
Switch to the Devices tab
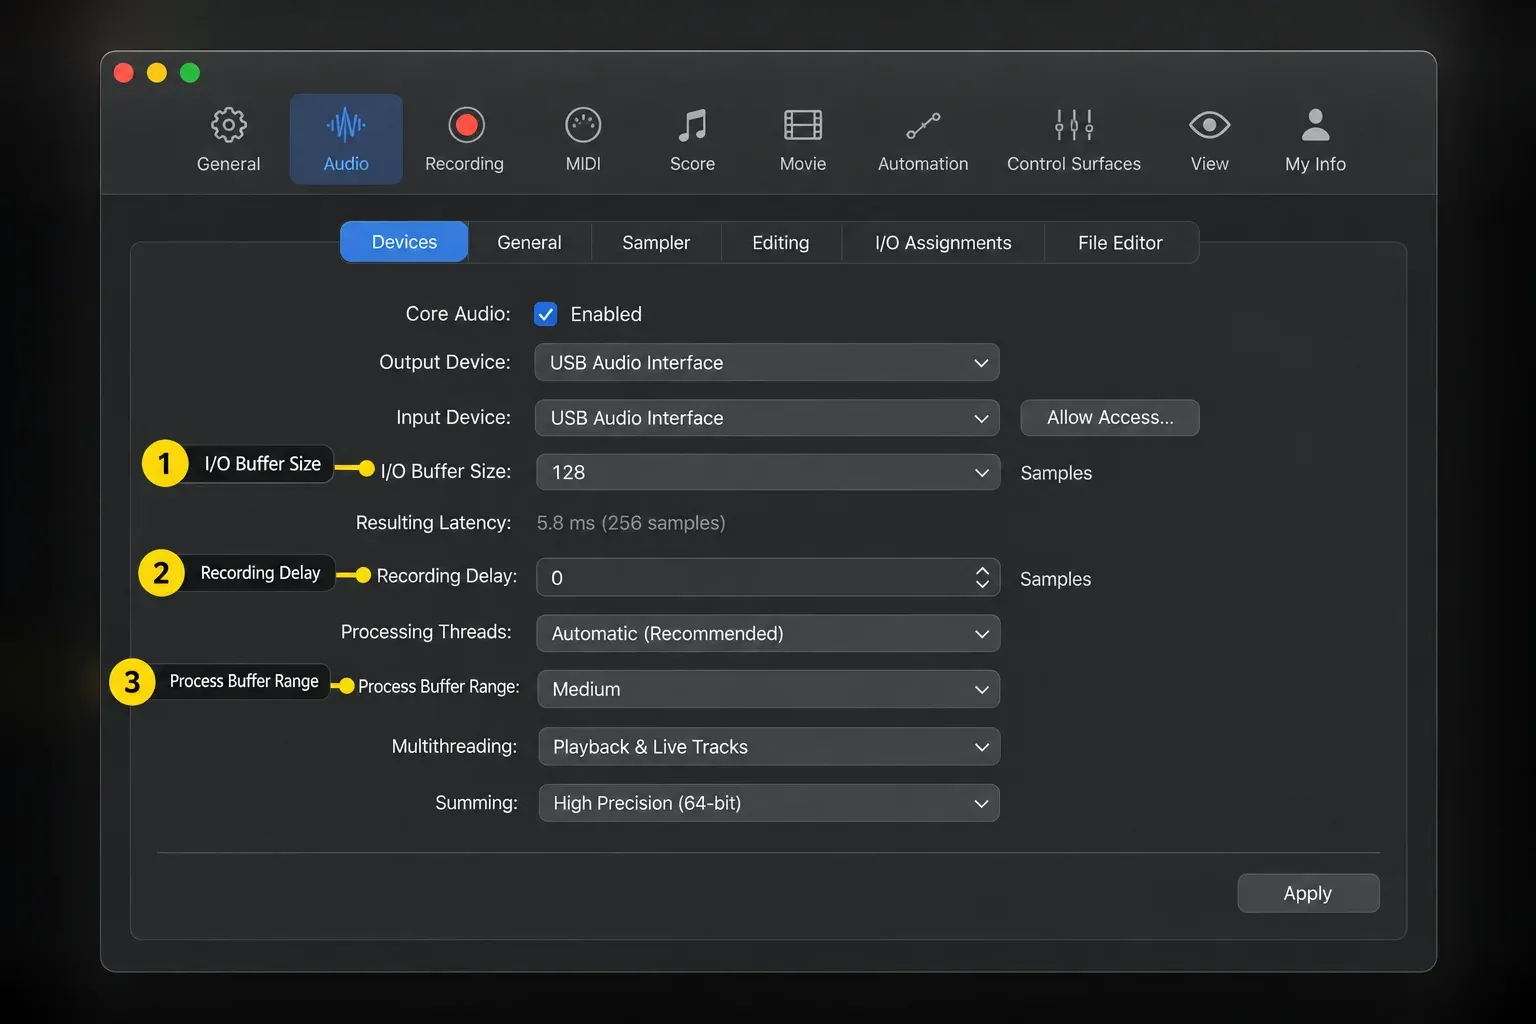click(x=404, y=242)
